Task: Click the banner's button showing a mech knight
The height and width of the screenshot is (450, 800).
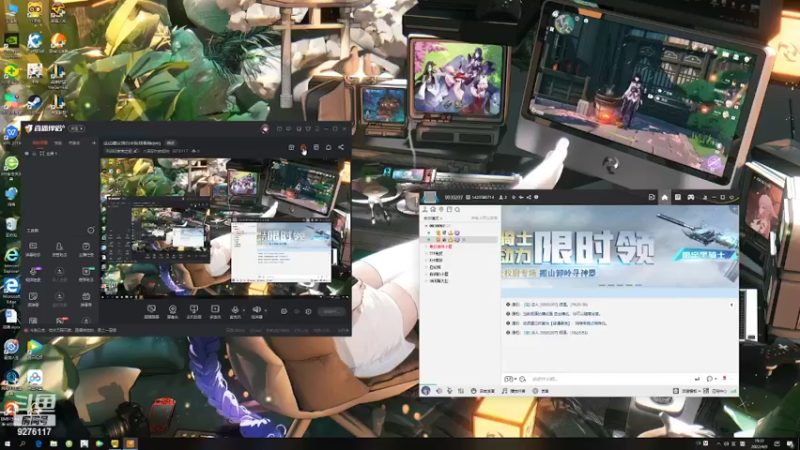Action: 704,254
